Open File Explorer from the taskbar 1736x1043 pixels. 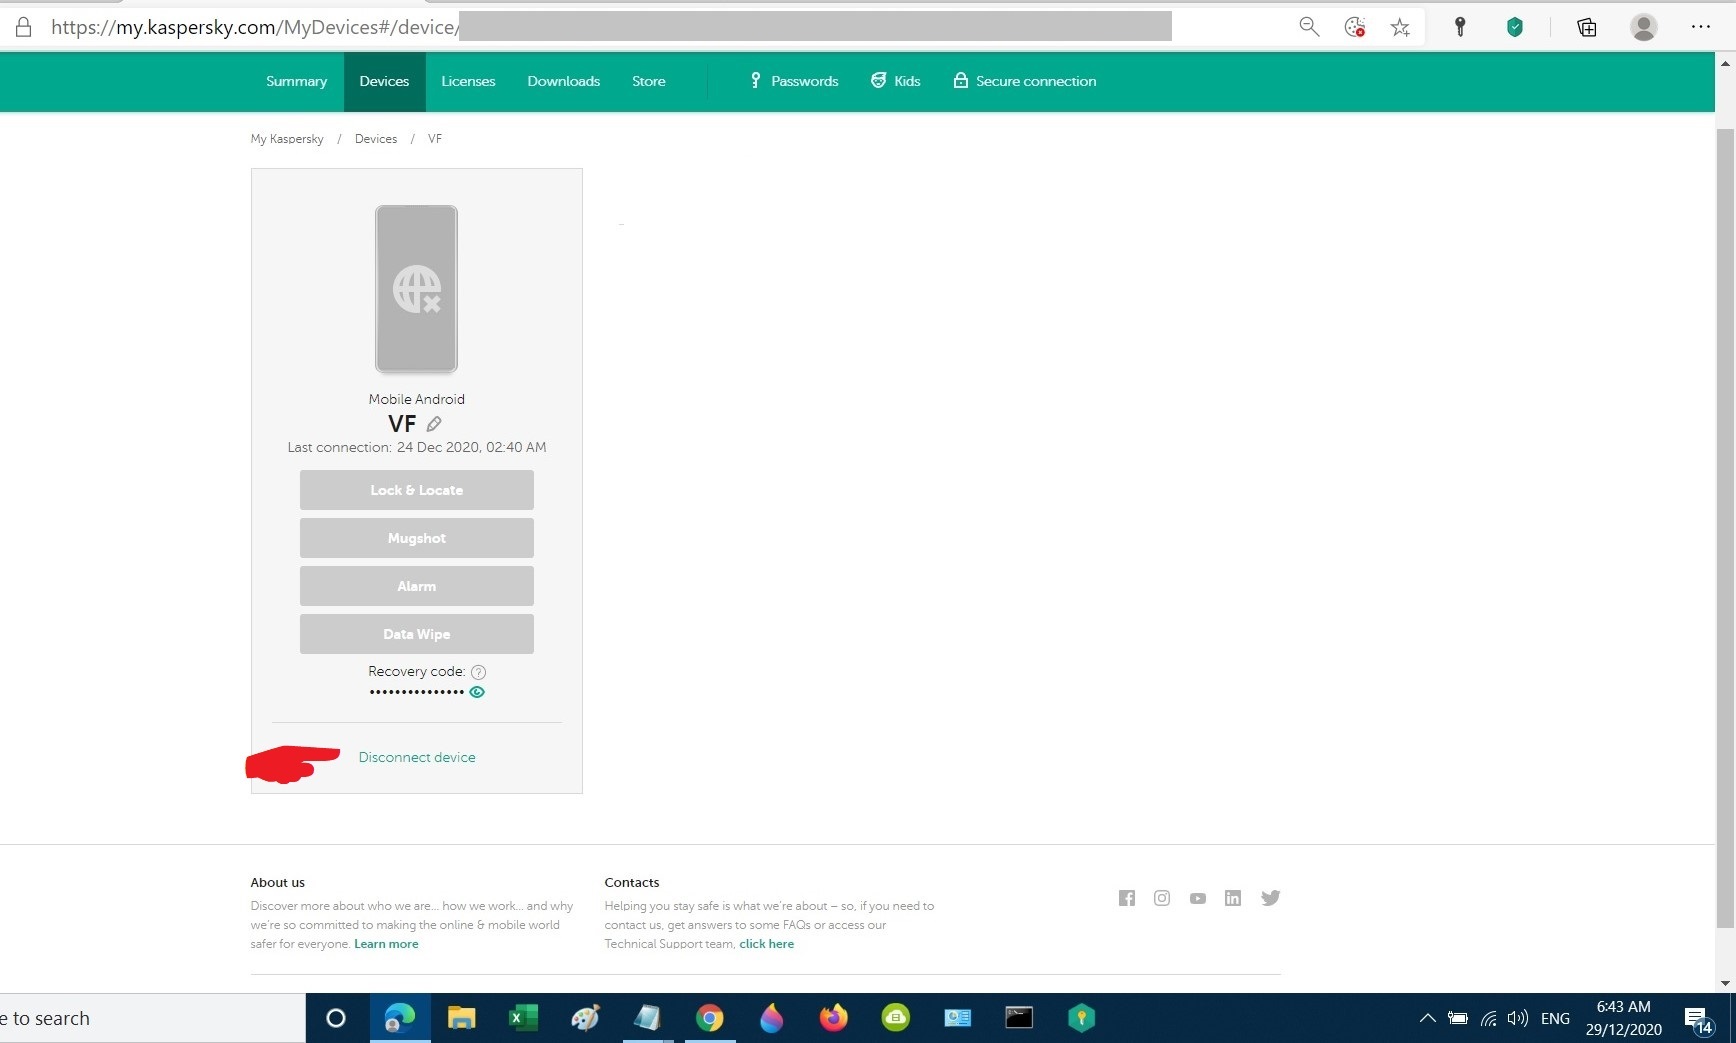[461, 1018]
